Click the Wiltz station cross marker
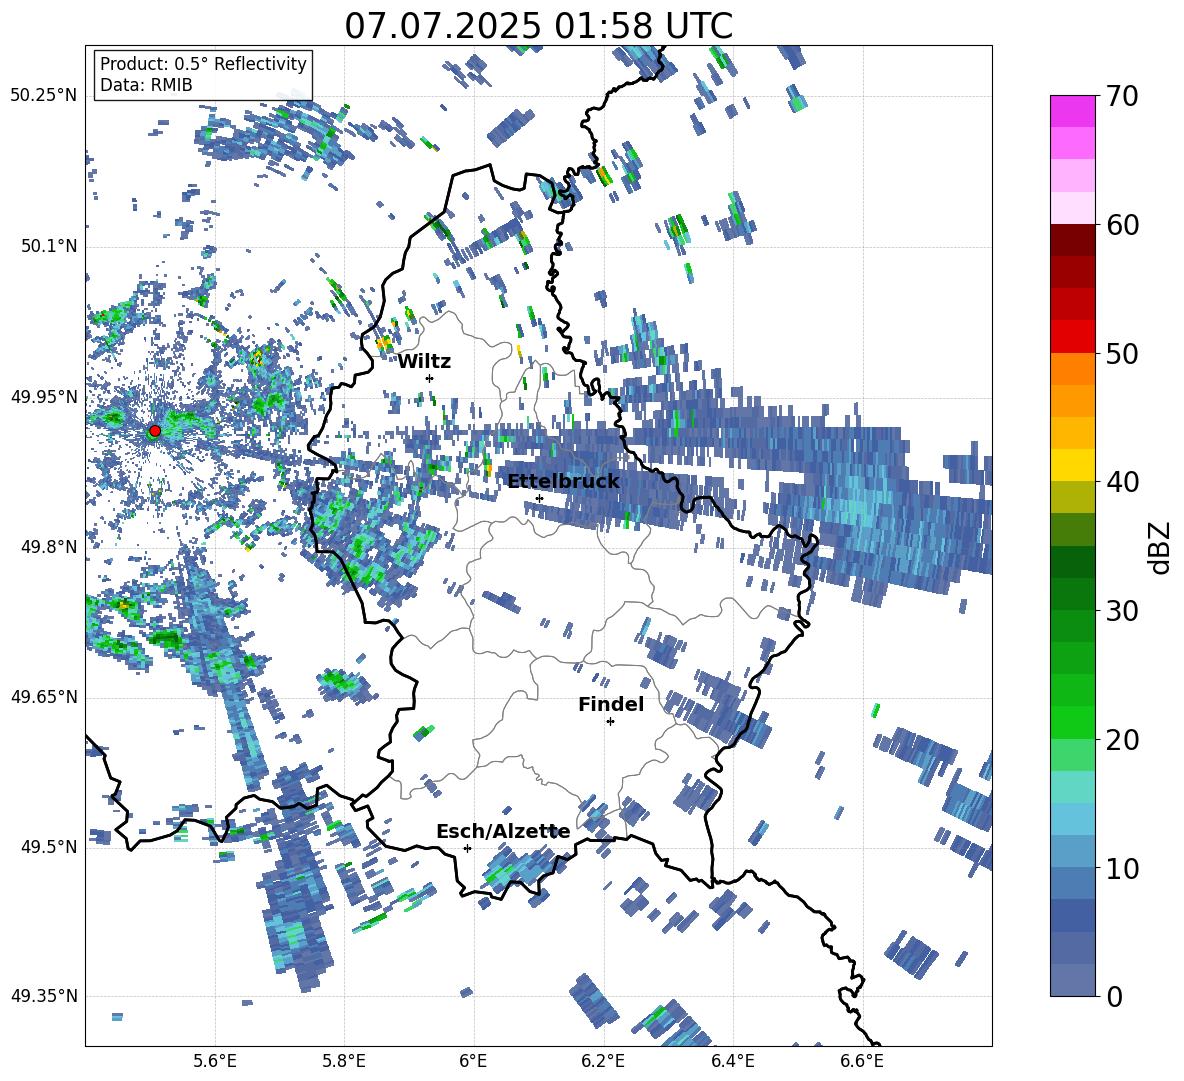 (430, 378)
